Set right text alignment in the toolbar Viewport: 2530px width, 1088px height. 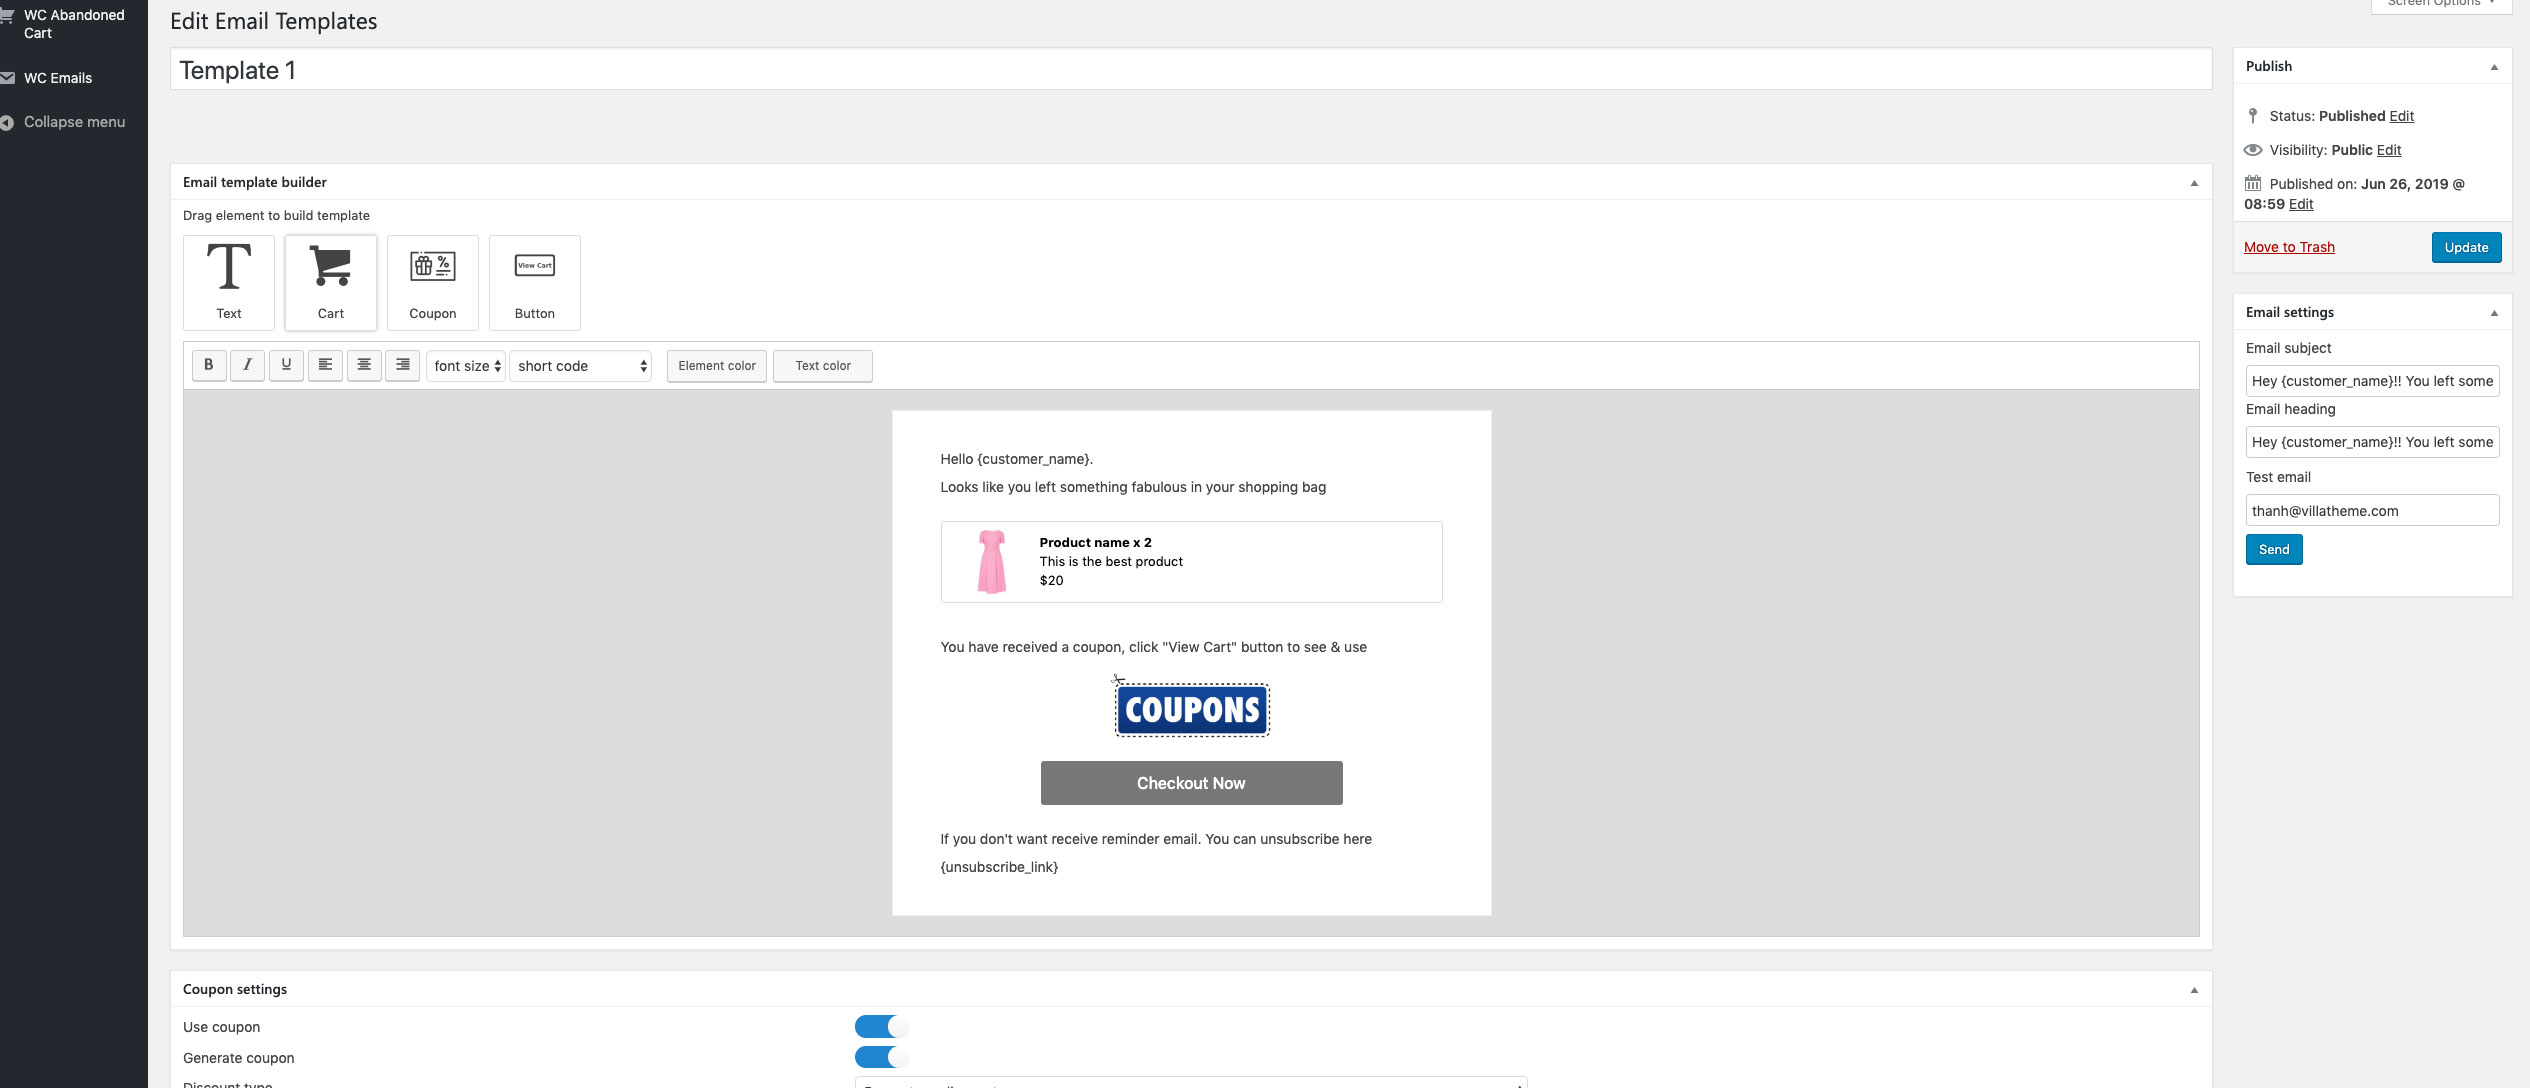coord(403,365)
